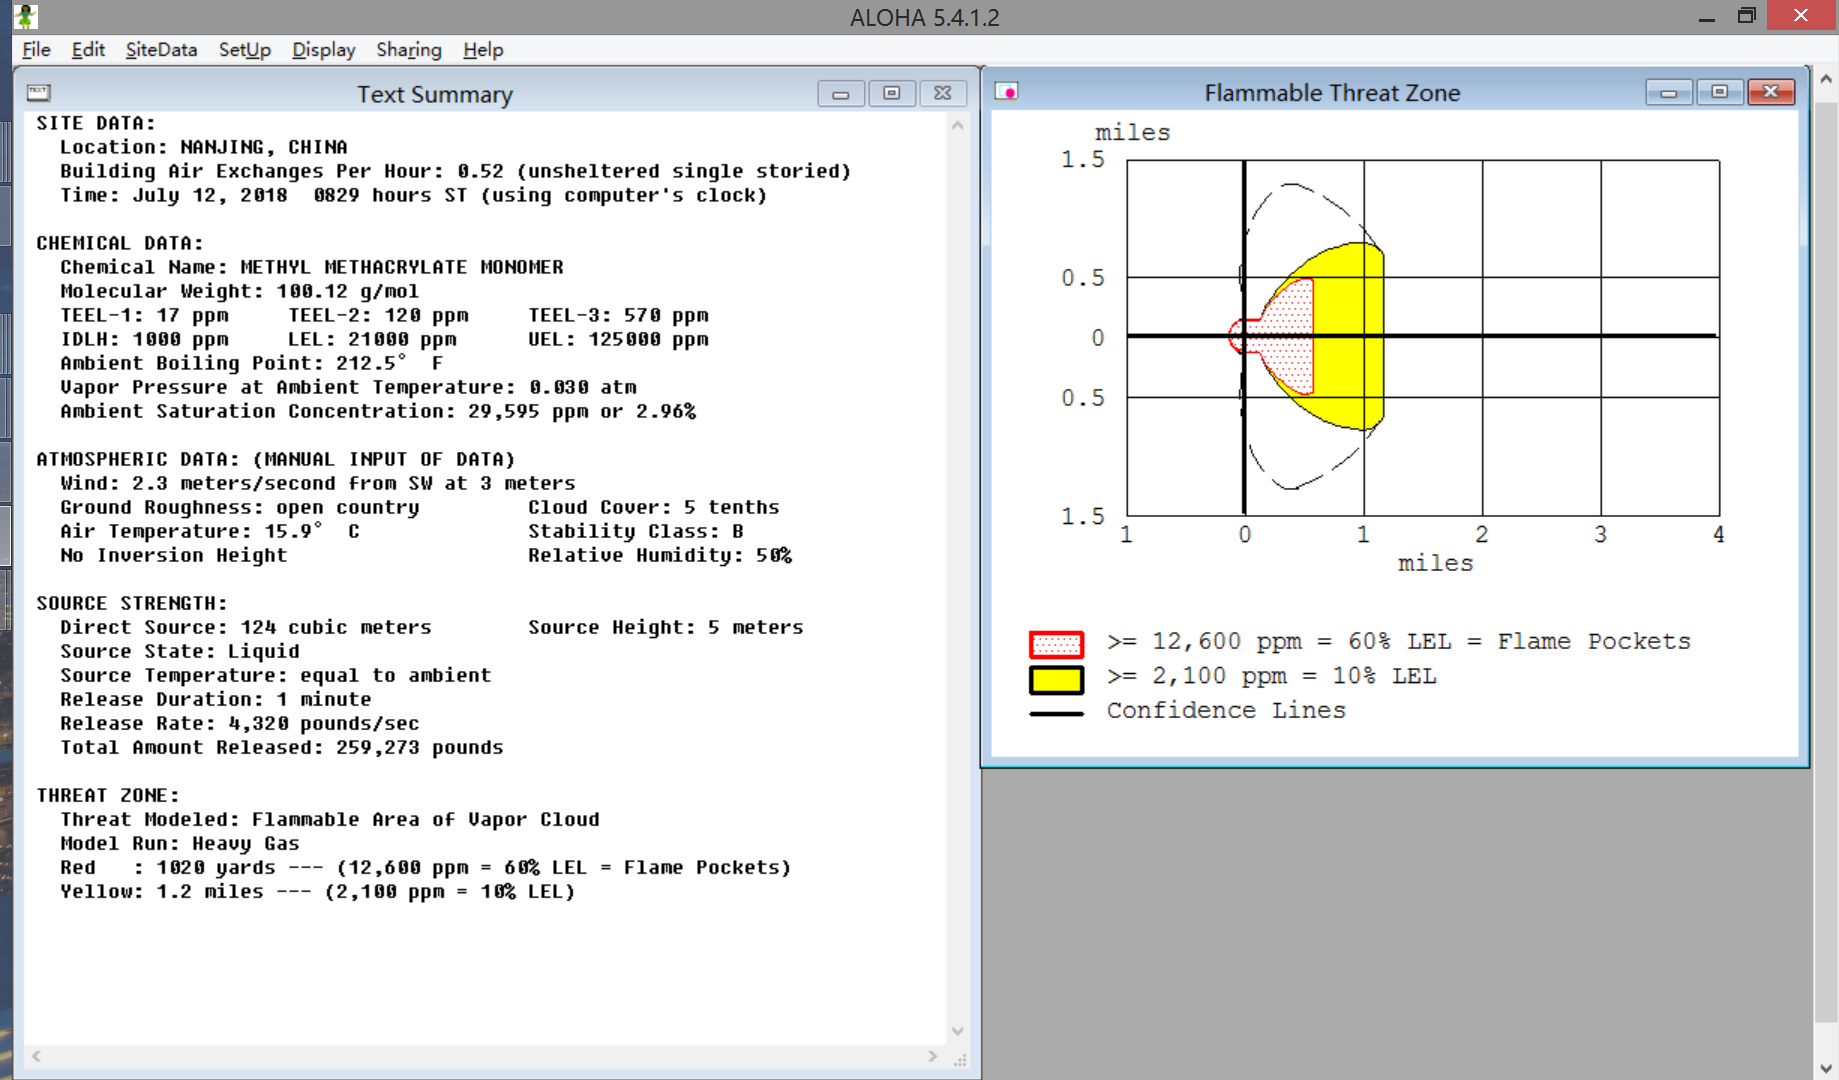This screenshot has height=1080, width=1839.
Task: Click the '>= 12,600 ppm = 60% LEL' legend label
Action: tap(1399, 641)
